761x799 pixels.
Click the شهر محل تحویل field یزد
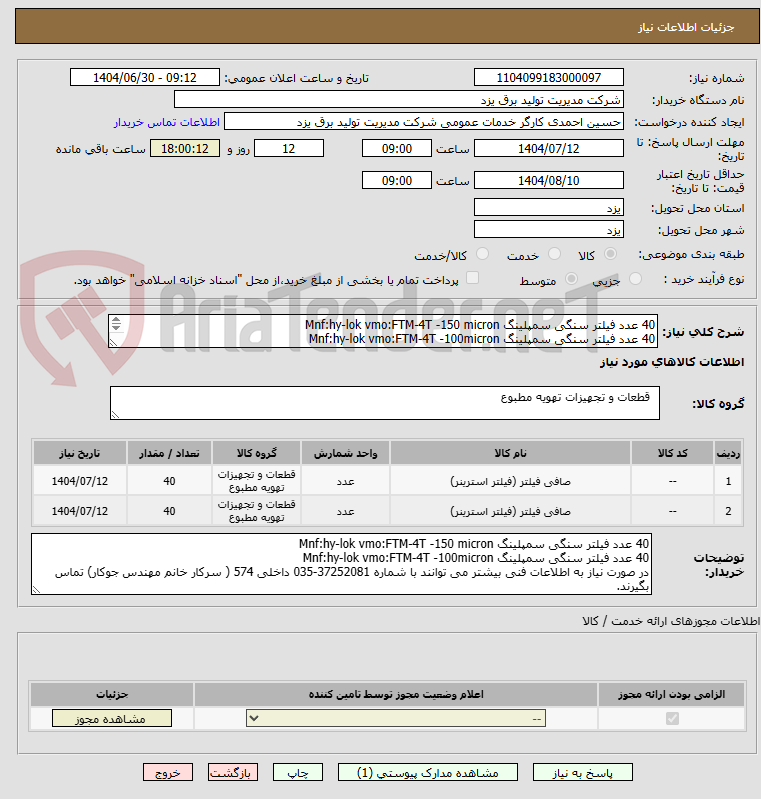pyautogui.click(x=548, y=229)
